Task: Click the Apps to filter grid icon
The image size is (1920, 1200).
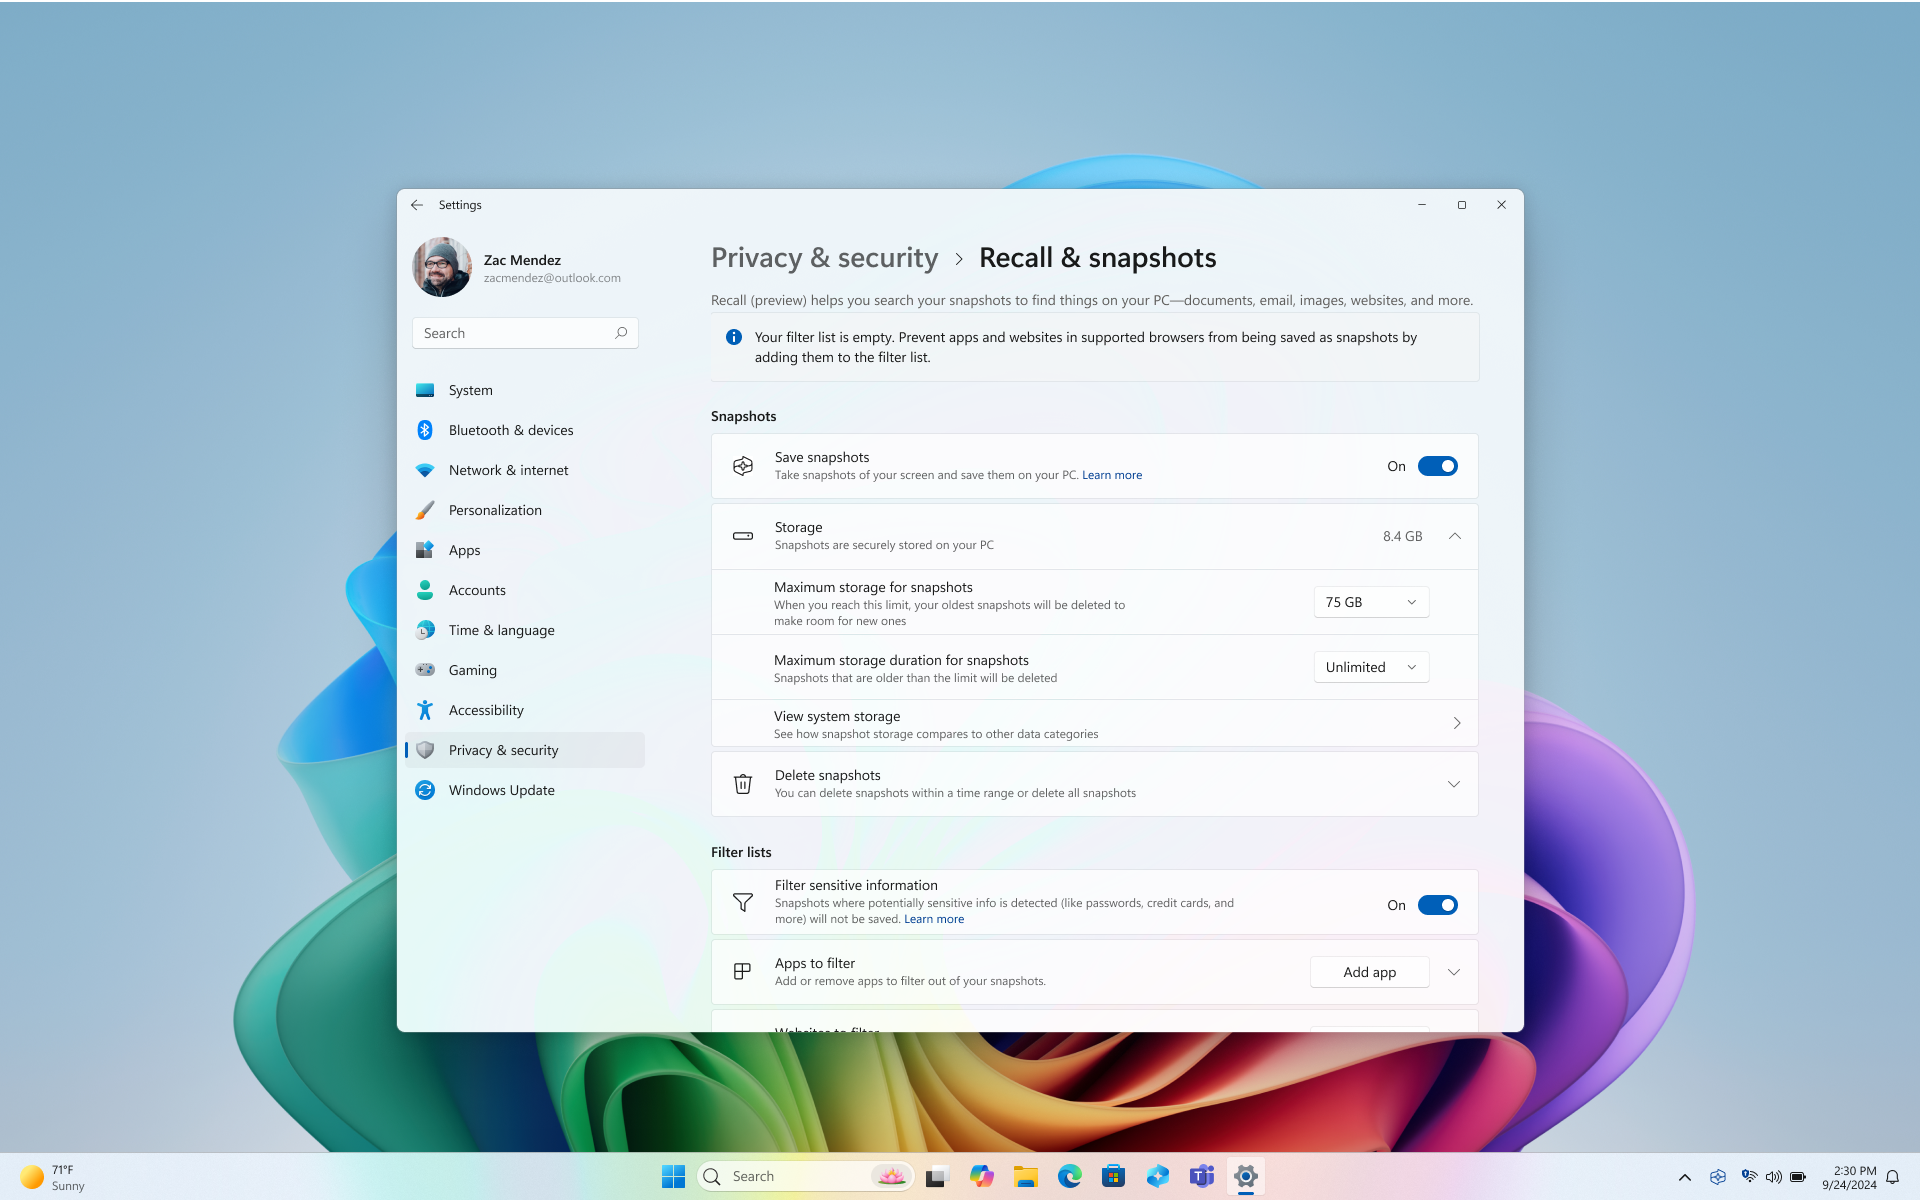Action: tap(742, 971)
